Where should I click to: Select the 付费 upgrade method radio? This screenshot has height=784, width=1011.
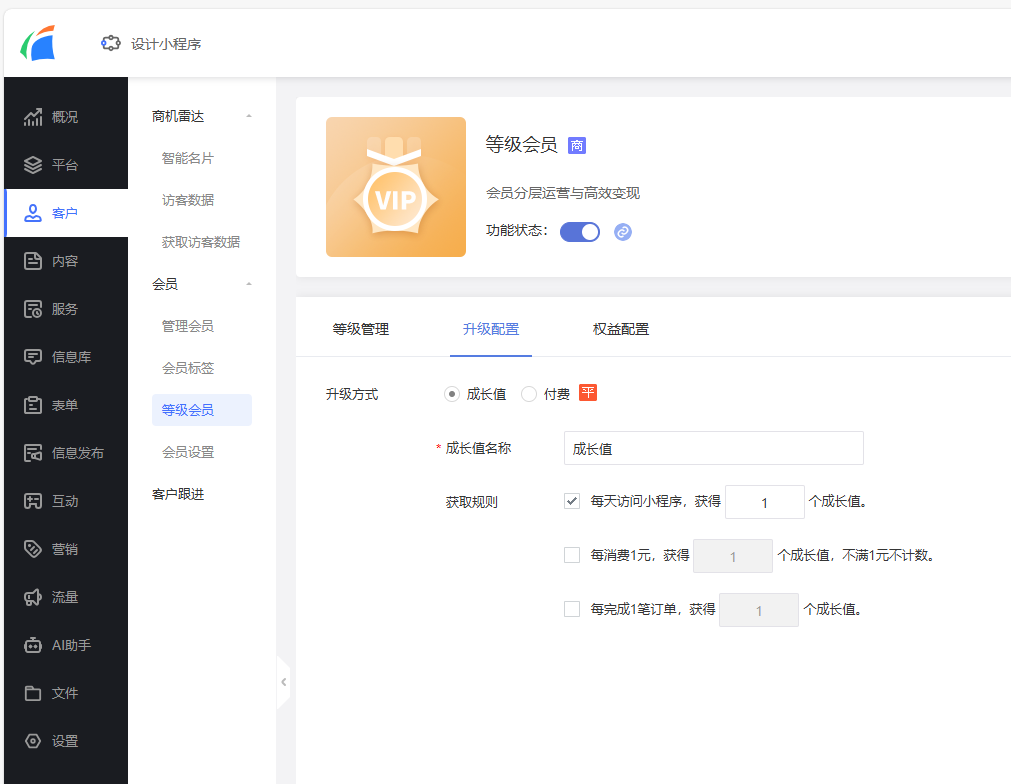(528, 393)
